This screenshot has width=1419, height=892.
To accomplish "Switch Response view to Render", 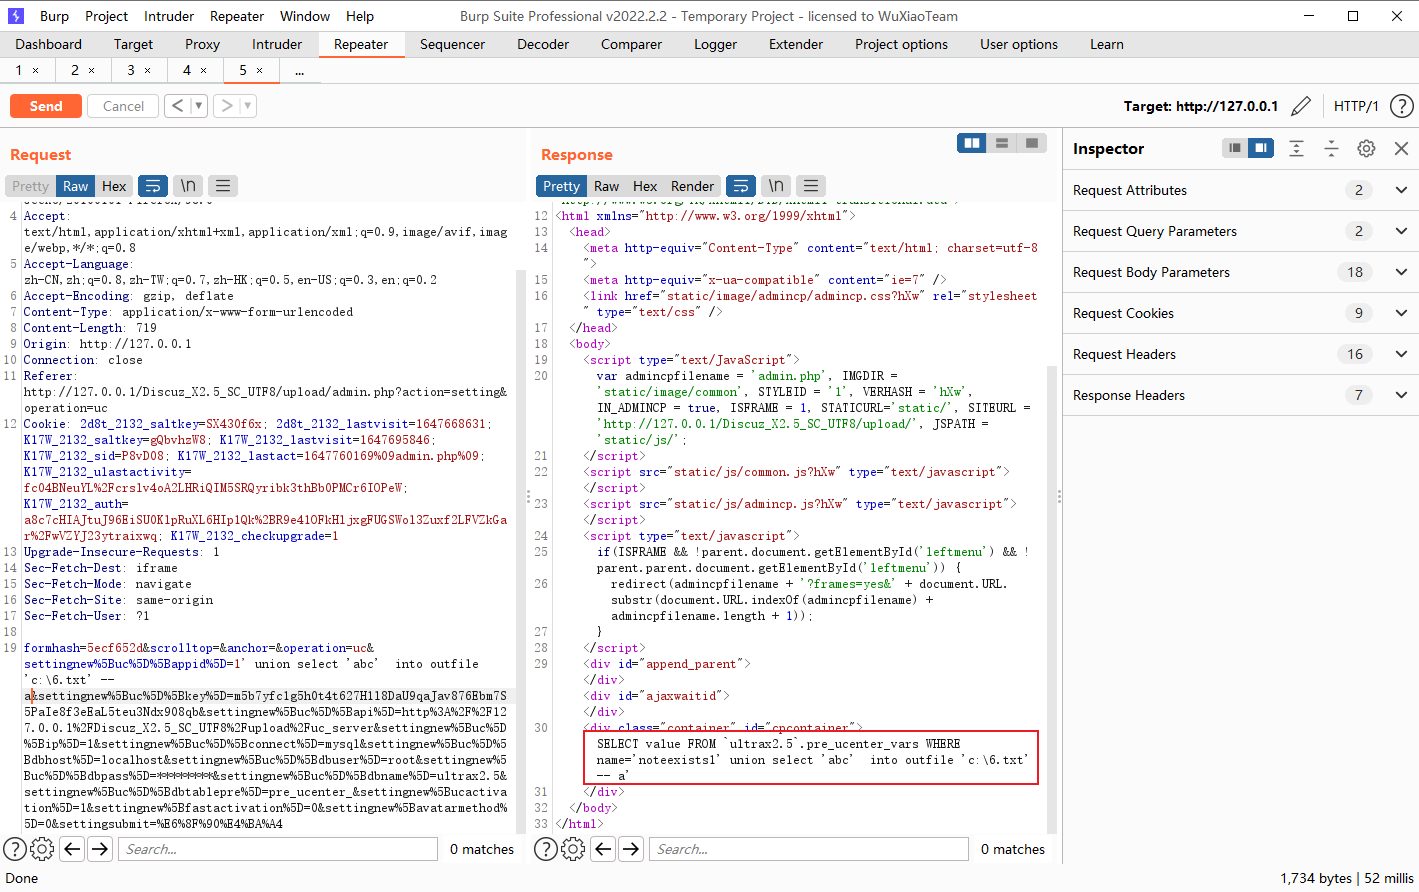I will coord(692,186).
